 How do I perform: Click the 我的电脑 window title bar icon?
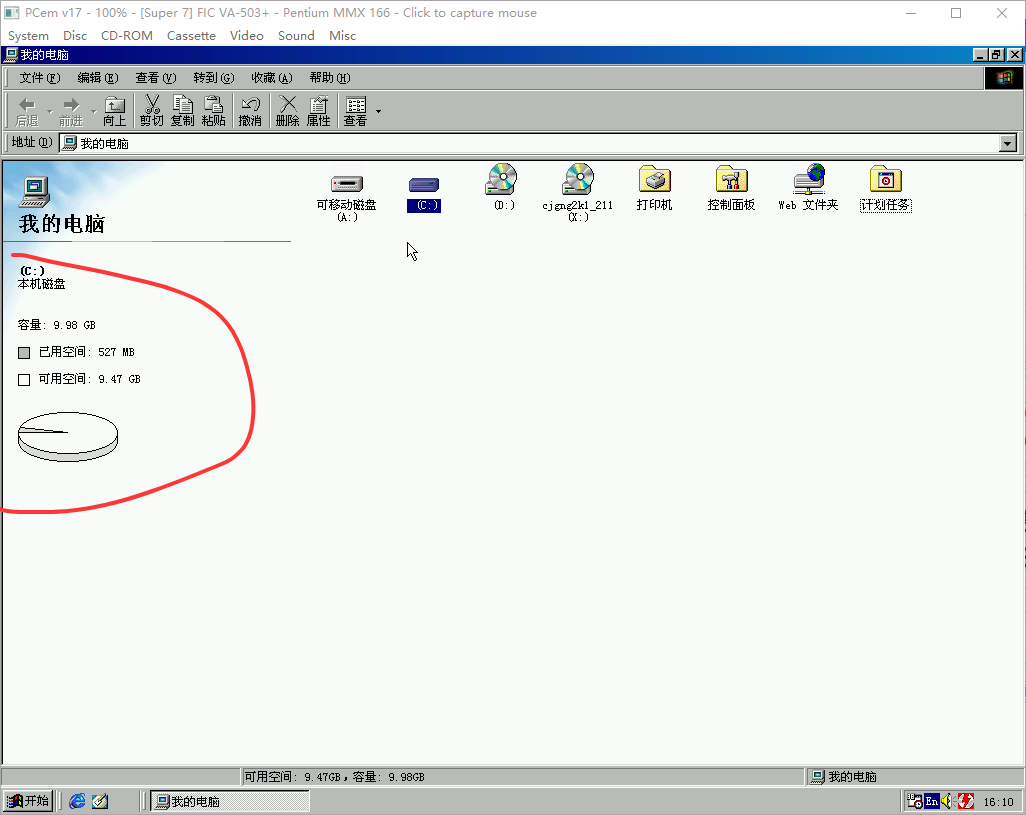point(11,54)
